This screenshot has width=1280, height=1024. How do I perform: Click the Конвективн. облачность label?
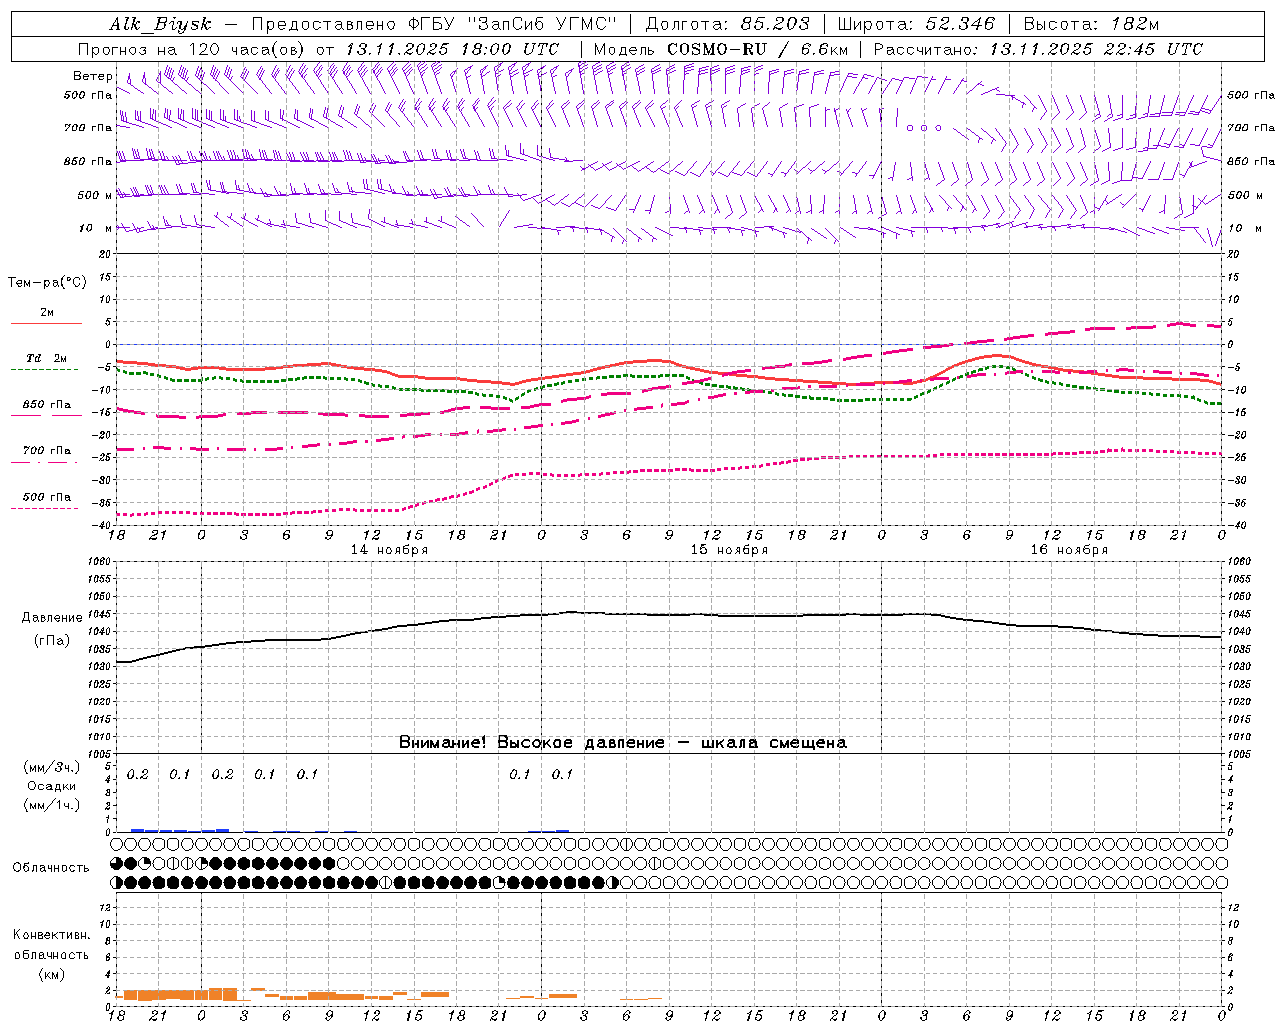click(51, 945)
